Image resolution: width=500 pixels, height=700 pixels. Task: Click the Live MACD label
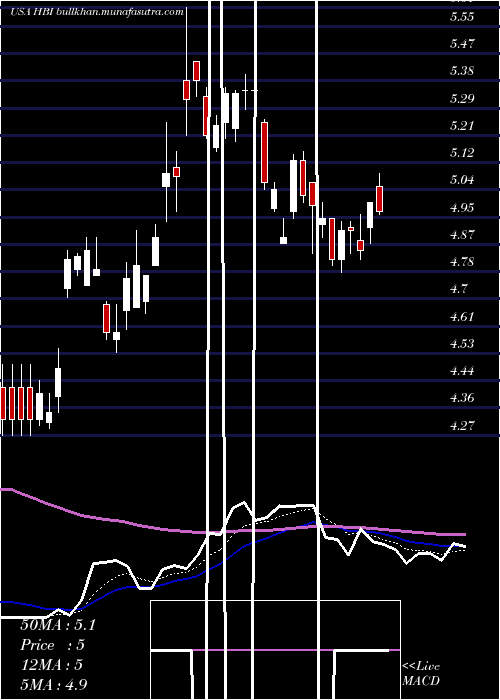(x=421, y=673)
